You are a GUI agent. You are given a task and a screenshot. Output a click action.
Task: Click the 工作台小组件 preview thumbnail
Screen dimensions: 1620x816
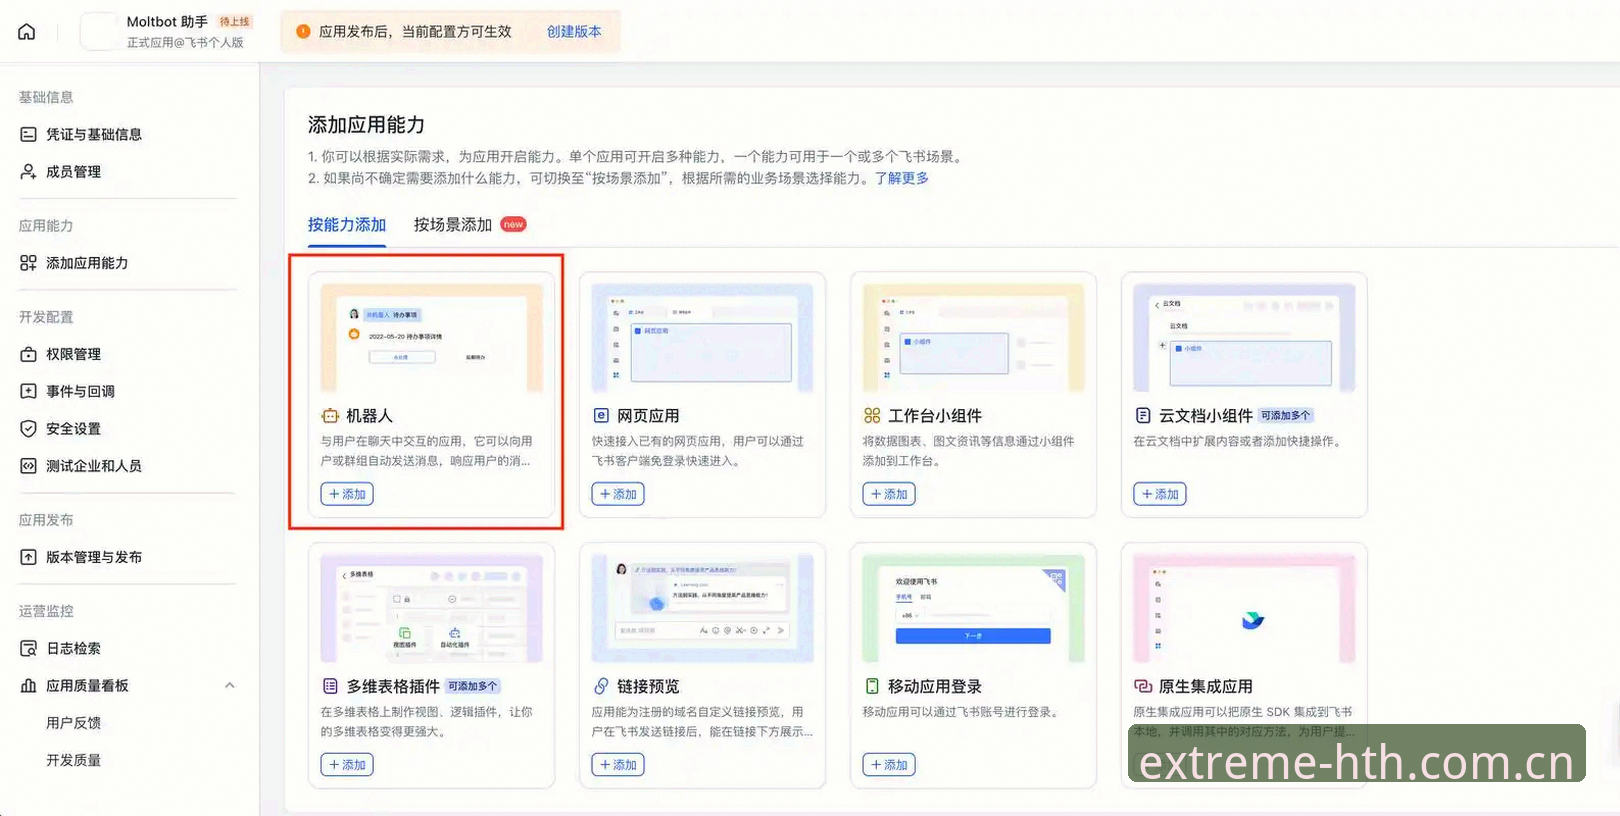974,338
